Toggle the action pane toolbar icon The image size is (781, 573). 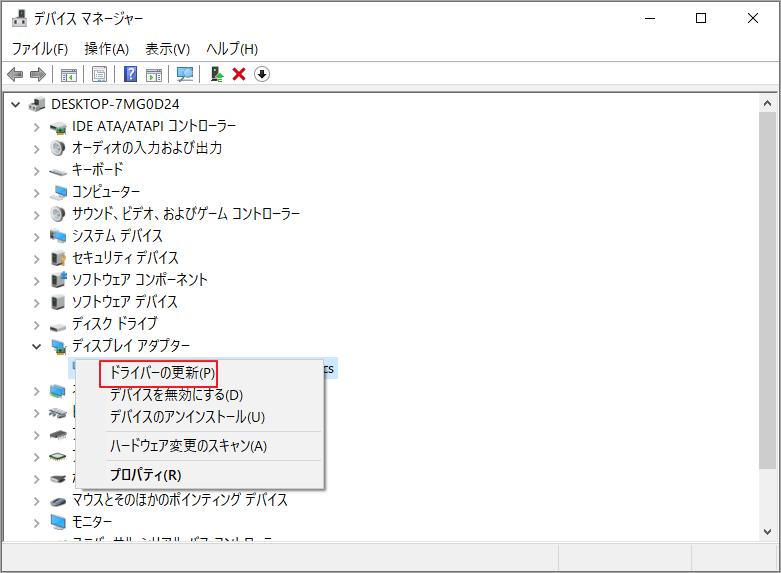pyautogui.click(x=154, y=75)
